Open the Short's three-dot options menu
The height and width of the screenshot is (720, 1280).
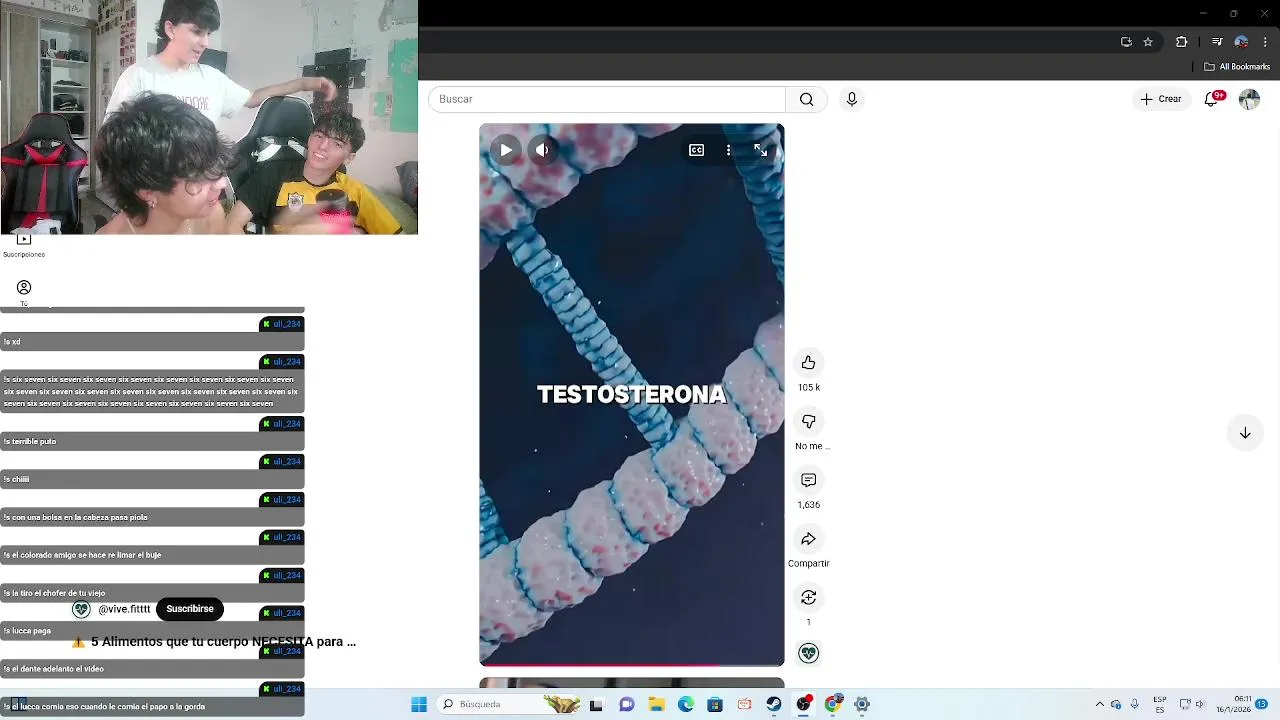point(728,150)
